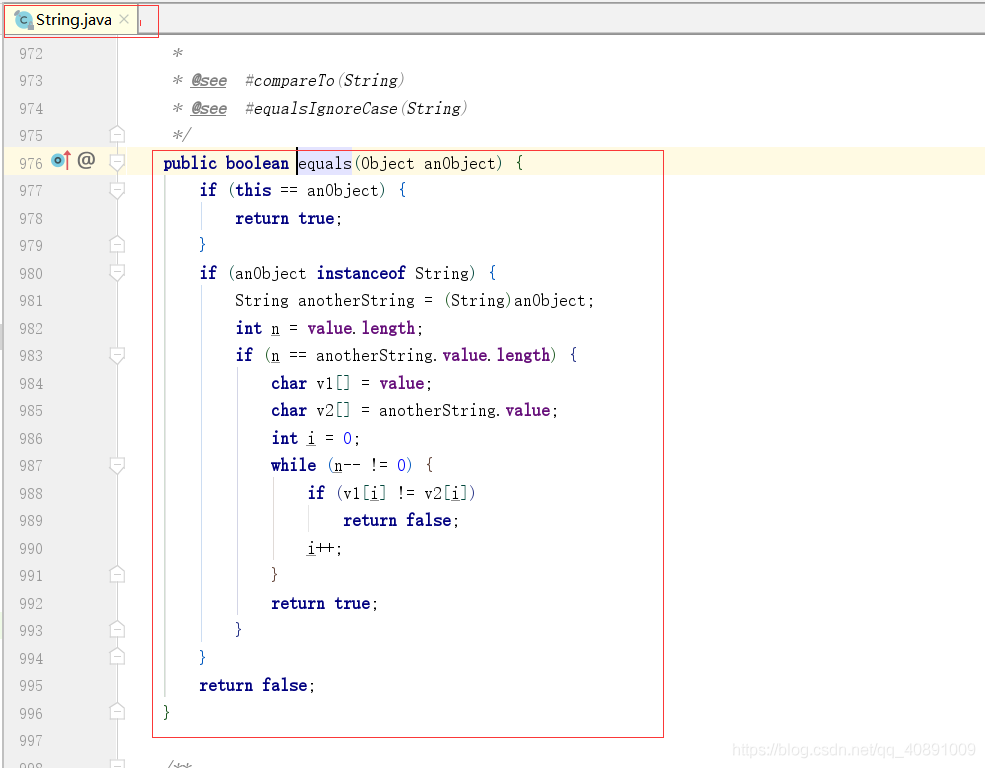The height and width of the screenshot is (768, 985).
Task: Click 'int i = 0;' on line 986
Action: click(x=315, y=438)
